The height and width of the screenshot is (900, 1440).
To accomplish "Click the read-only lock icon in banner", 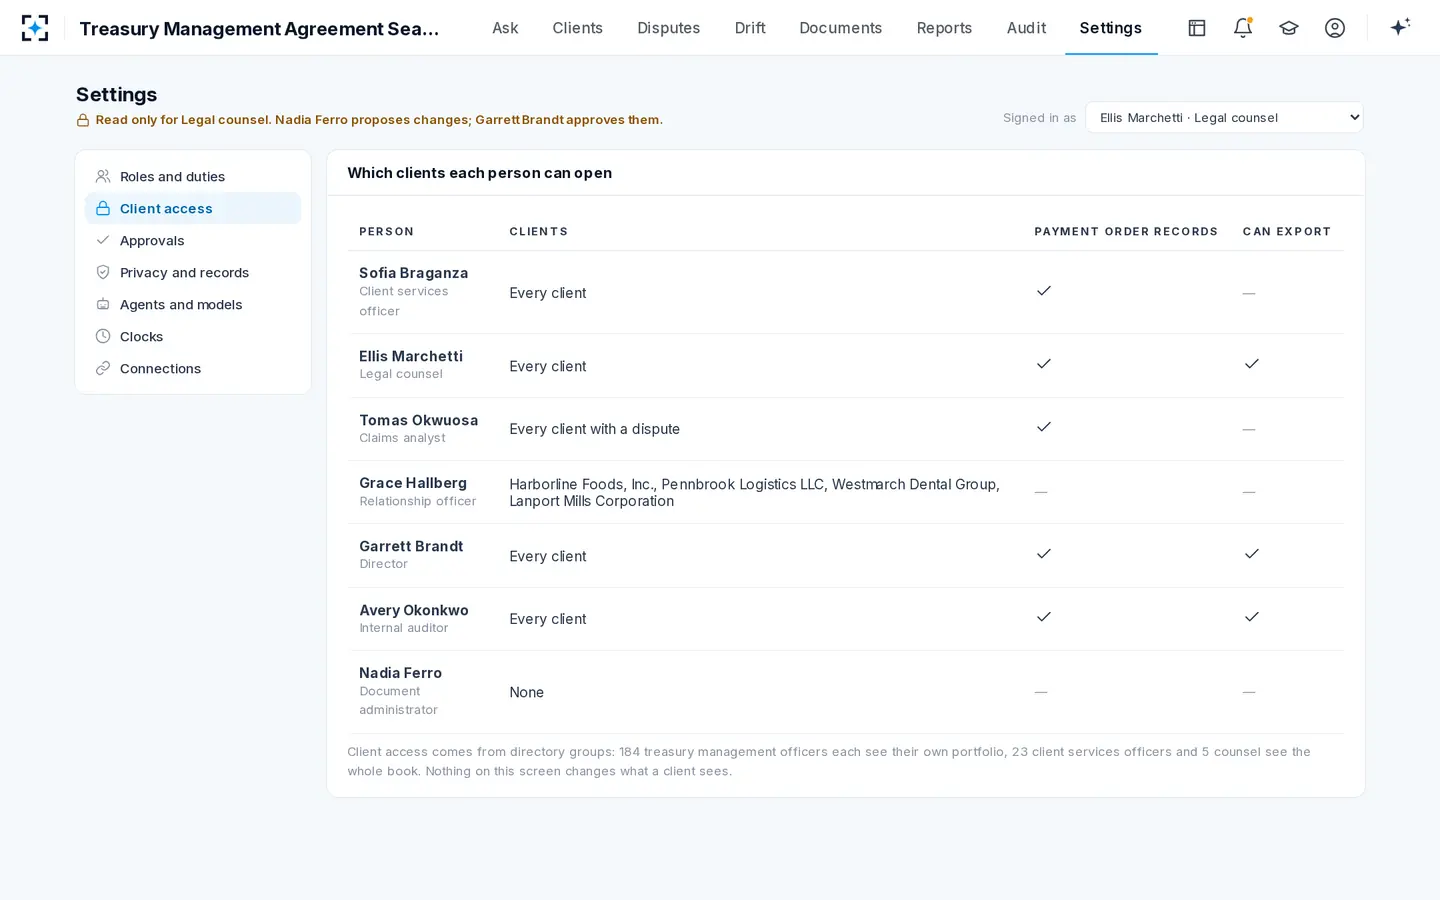I will [x=83, y=120].
